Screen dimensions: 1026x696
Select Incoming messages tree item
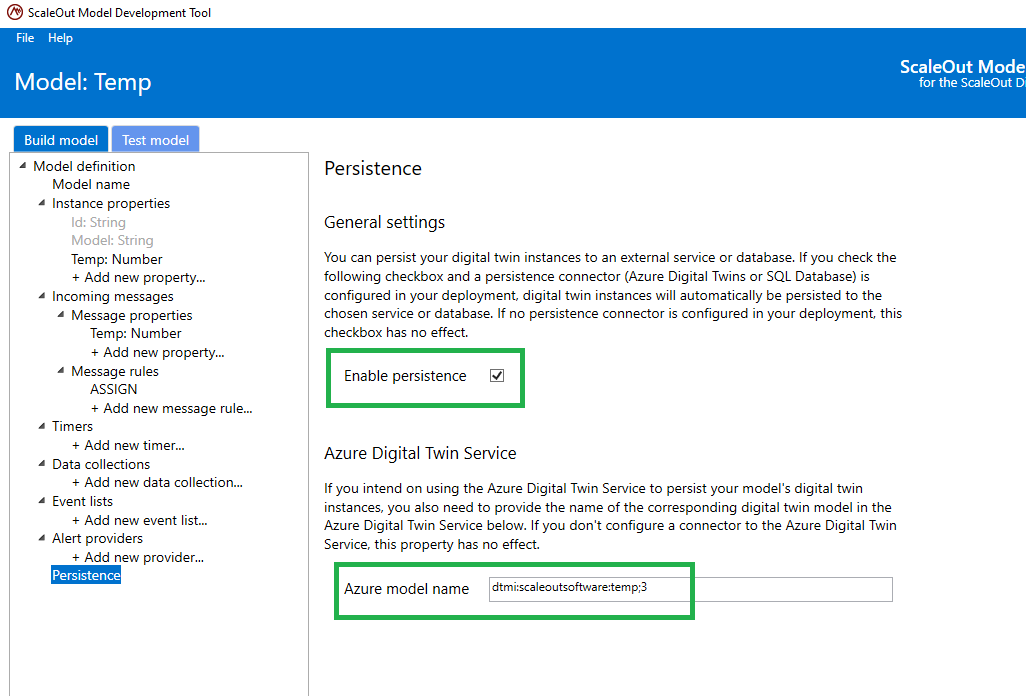113,296
